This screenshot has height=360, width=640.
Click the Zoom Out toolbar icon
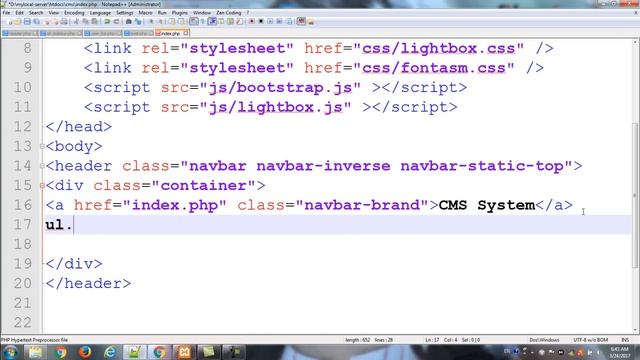point(161,21)
